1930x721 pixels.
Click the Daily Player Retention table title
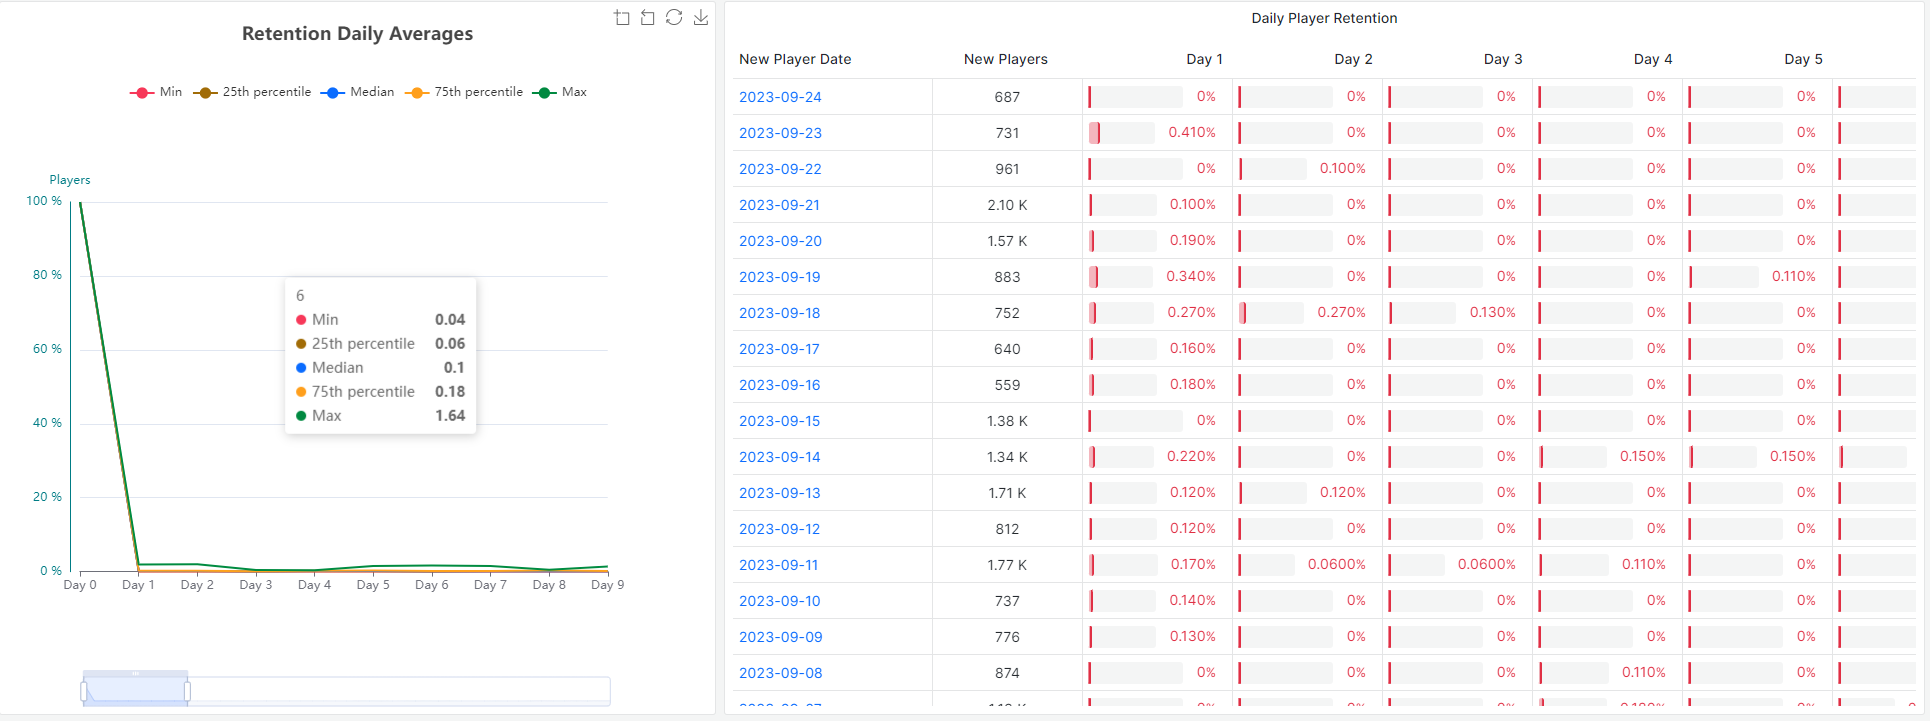point(1324,18)
